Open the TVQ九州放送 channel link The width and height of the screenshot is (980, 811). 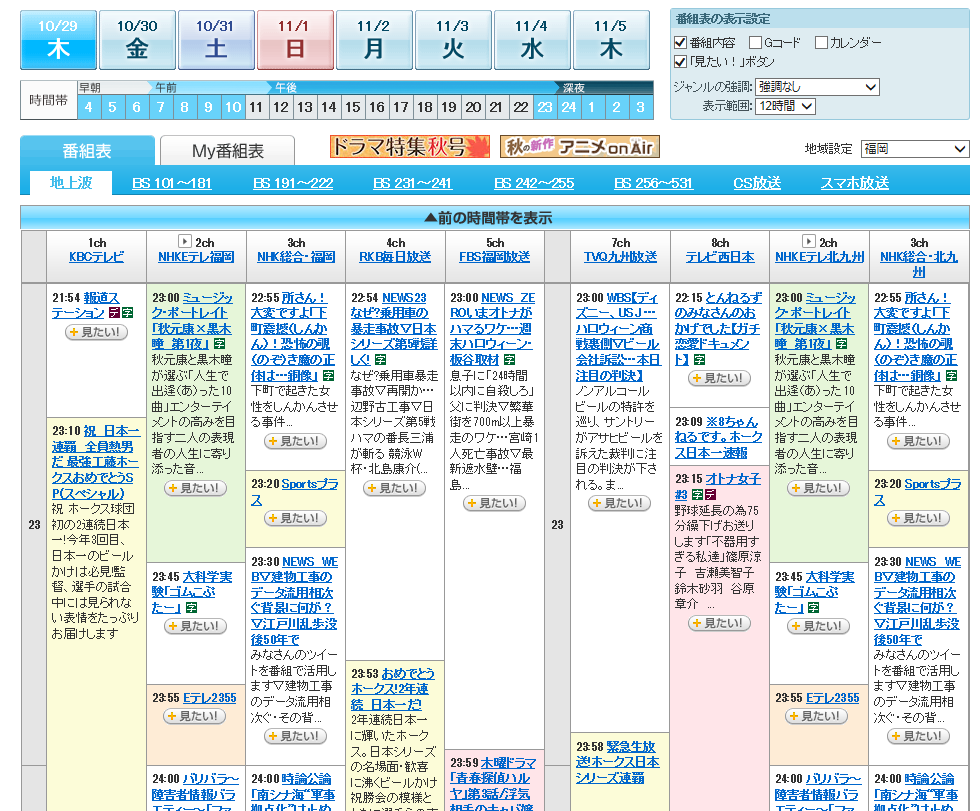621,257
